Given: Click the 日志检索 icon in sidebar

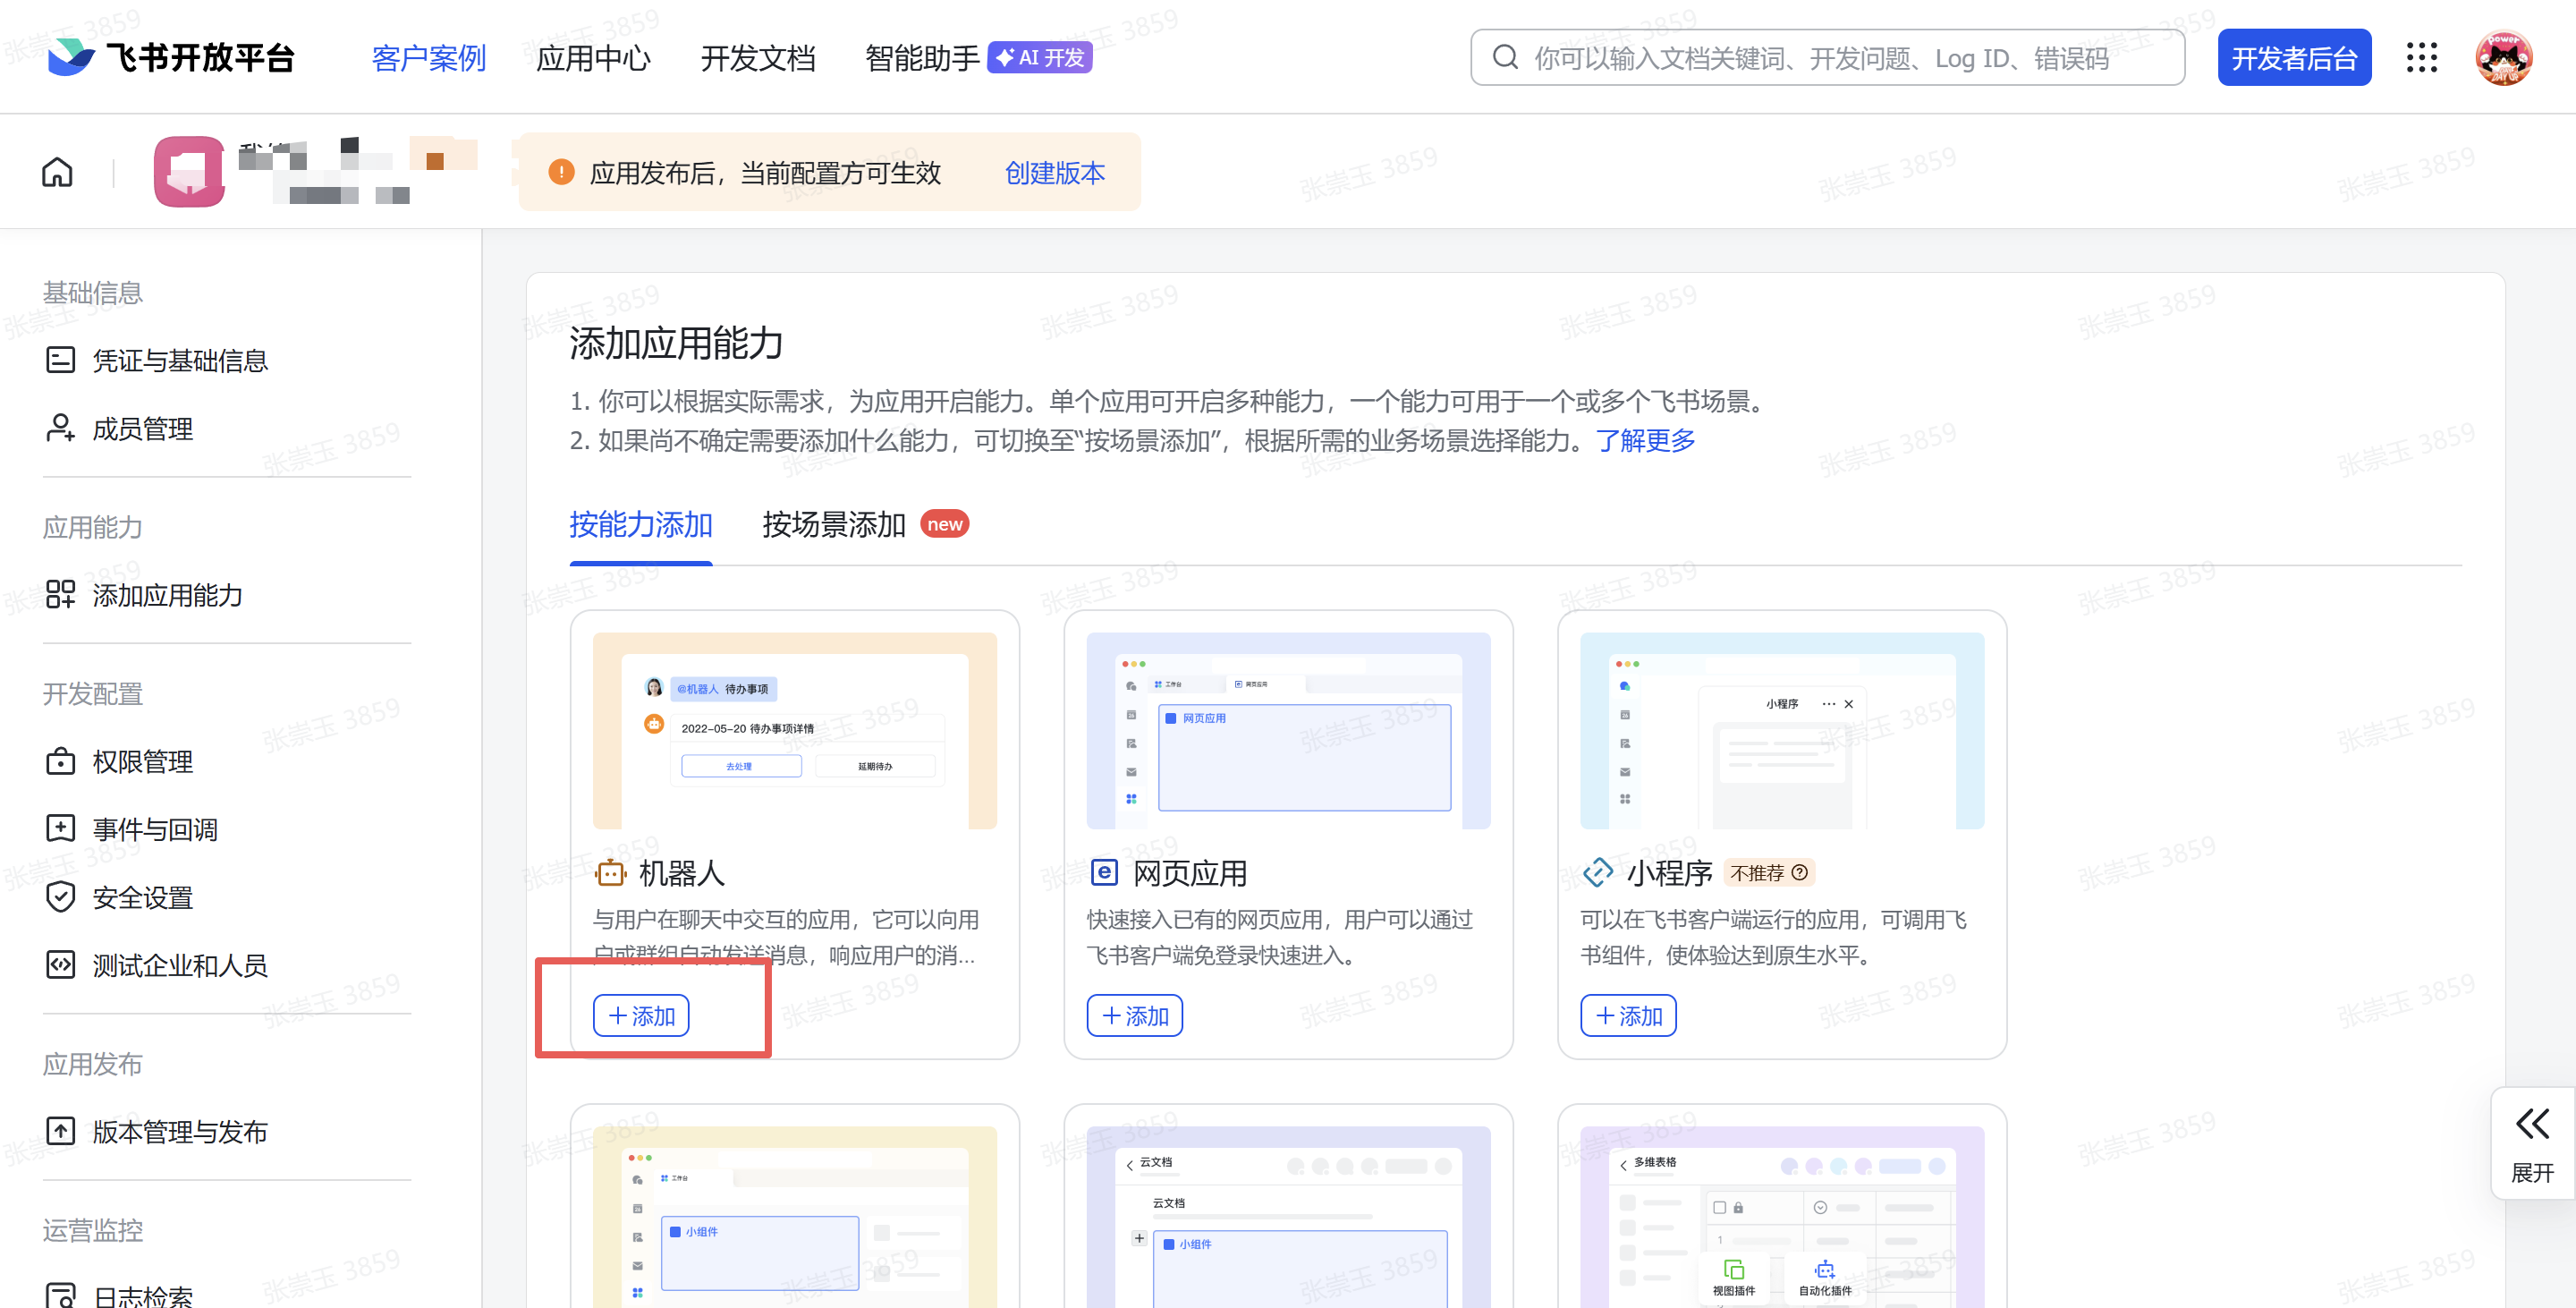Looking at the screenshot, I should point(60,1296).
